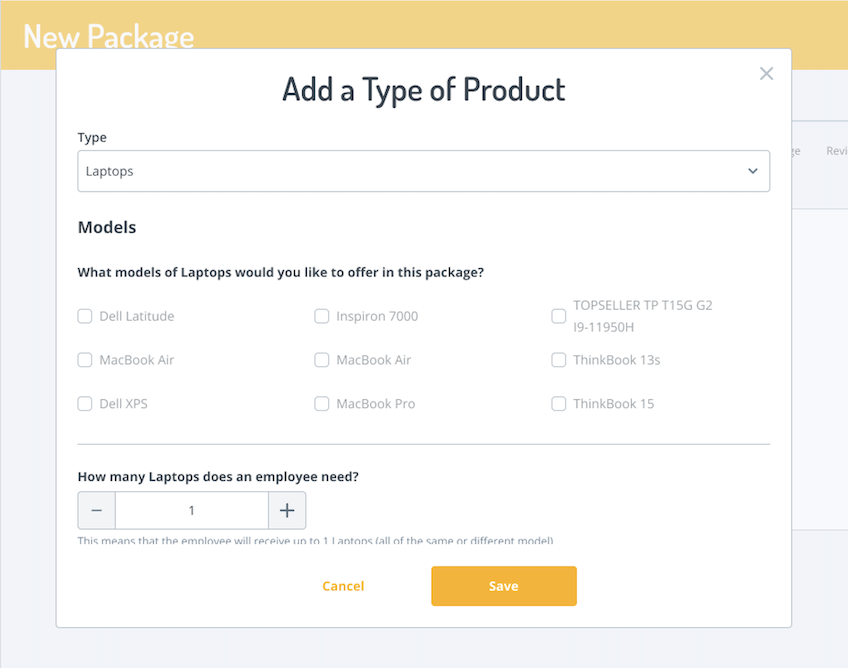Enable the MacBook Air option in first column
This screenshot has height=668, width=848.
85,360
